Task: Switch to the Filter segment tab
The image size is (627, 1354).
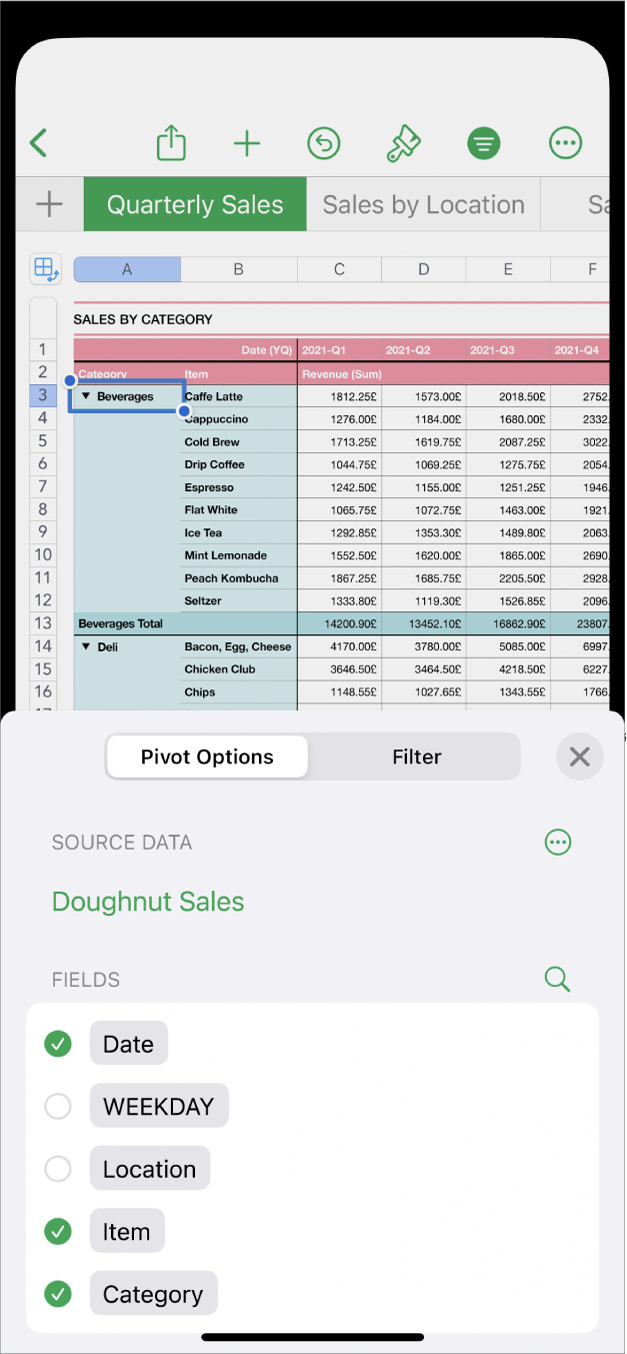Action: 416,757
